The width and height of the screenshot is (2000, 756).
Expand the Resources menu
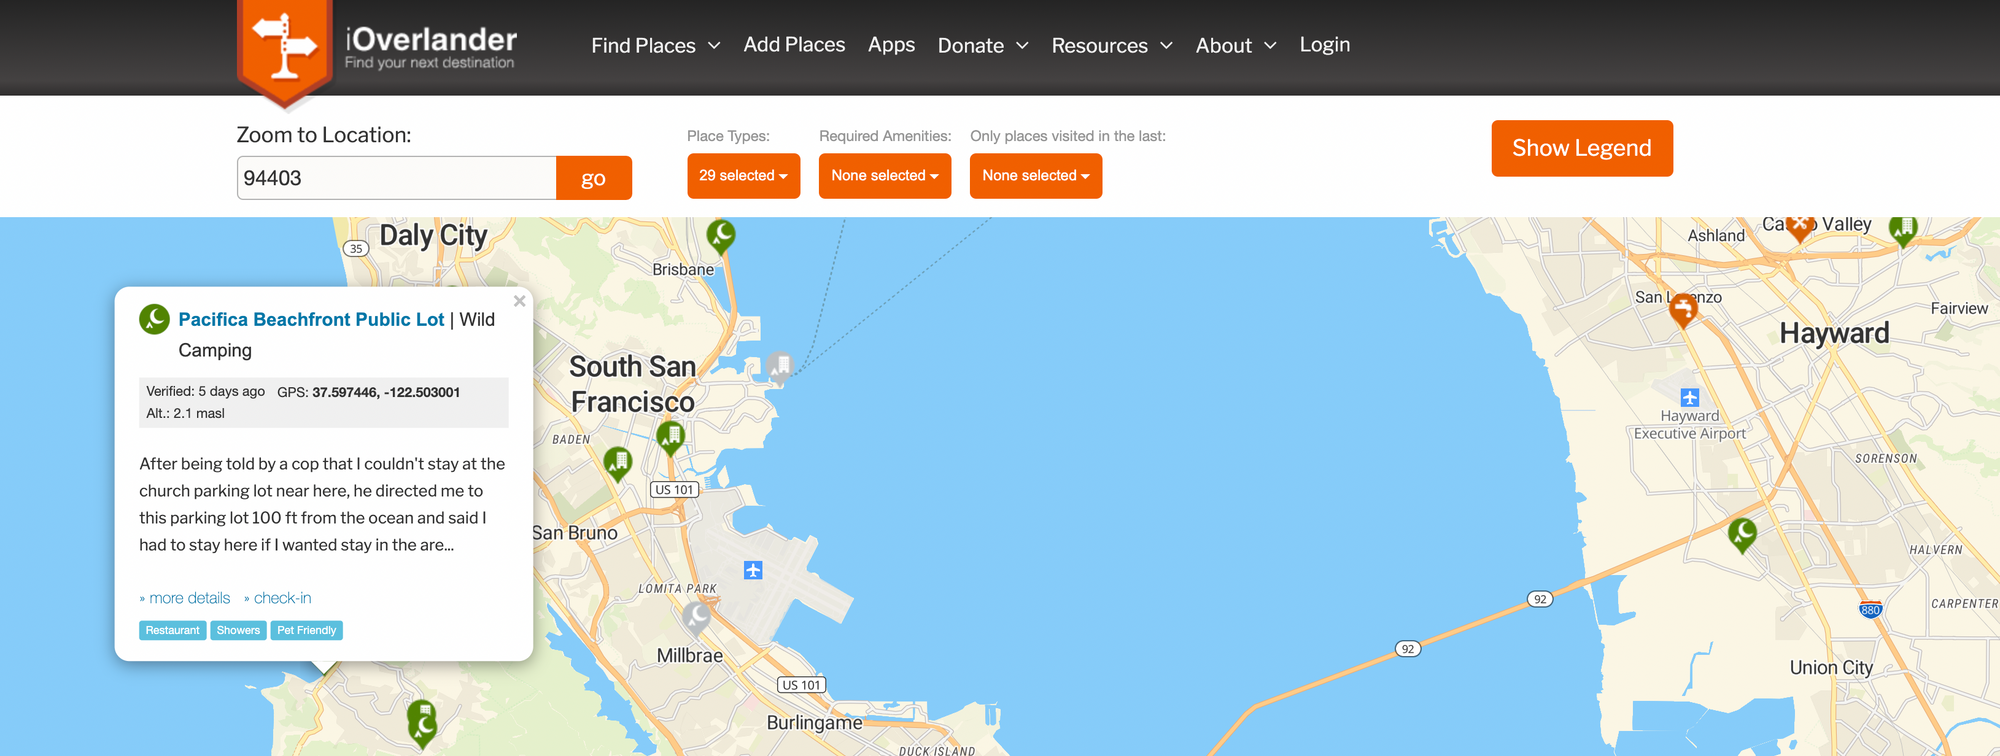click(x=1112, y=46)
